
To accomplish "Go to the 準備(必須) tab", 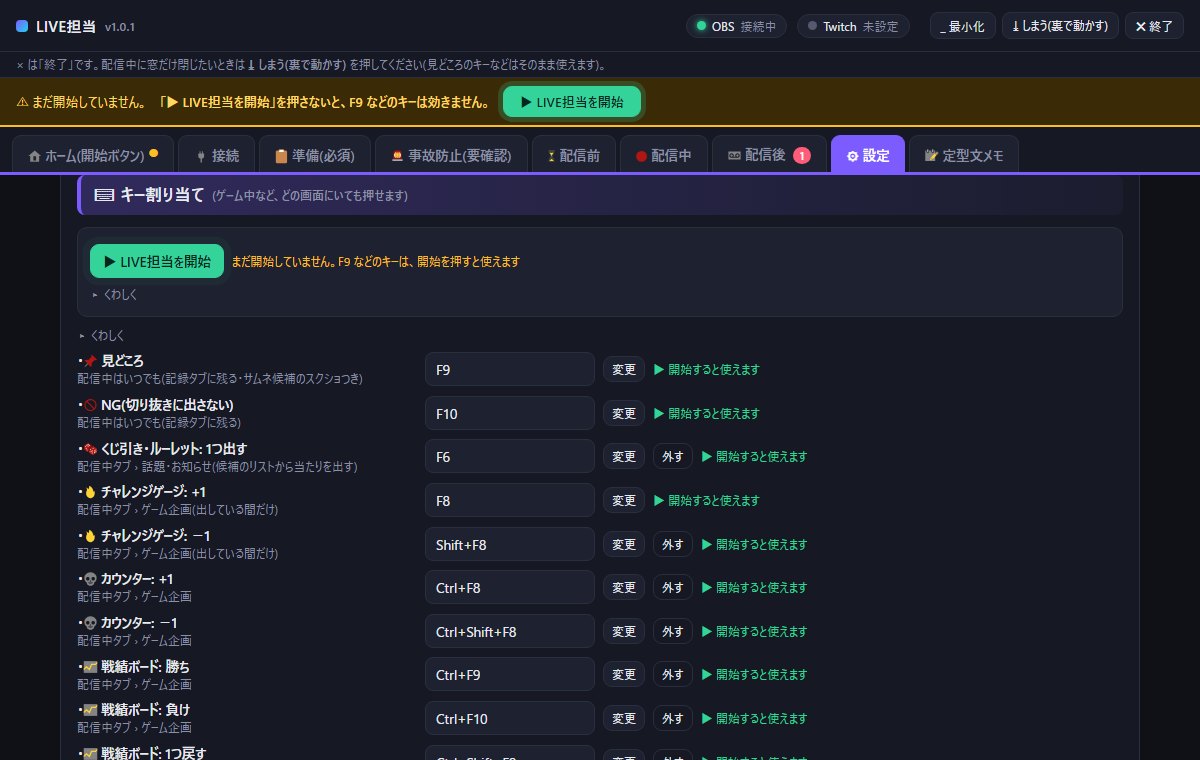I will click(x=315, y=155).
